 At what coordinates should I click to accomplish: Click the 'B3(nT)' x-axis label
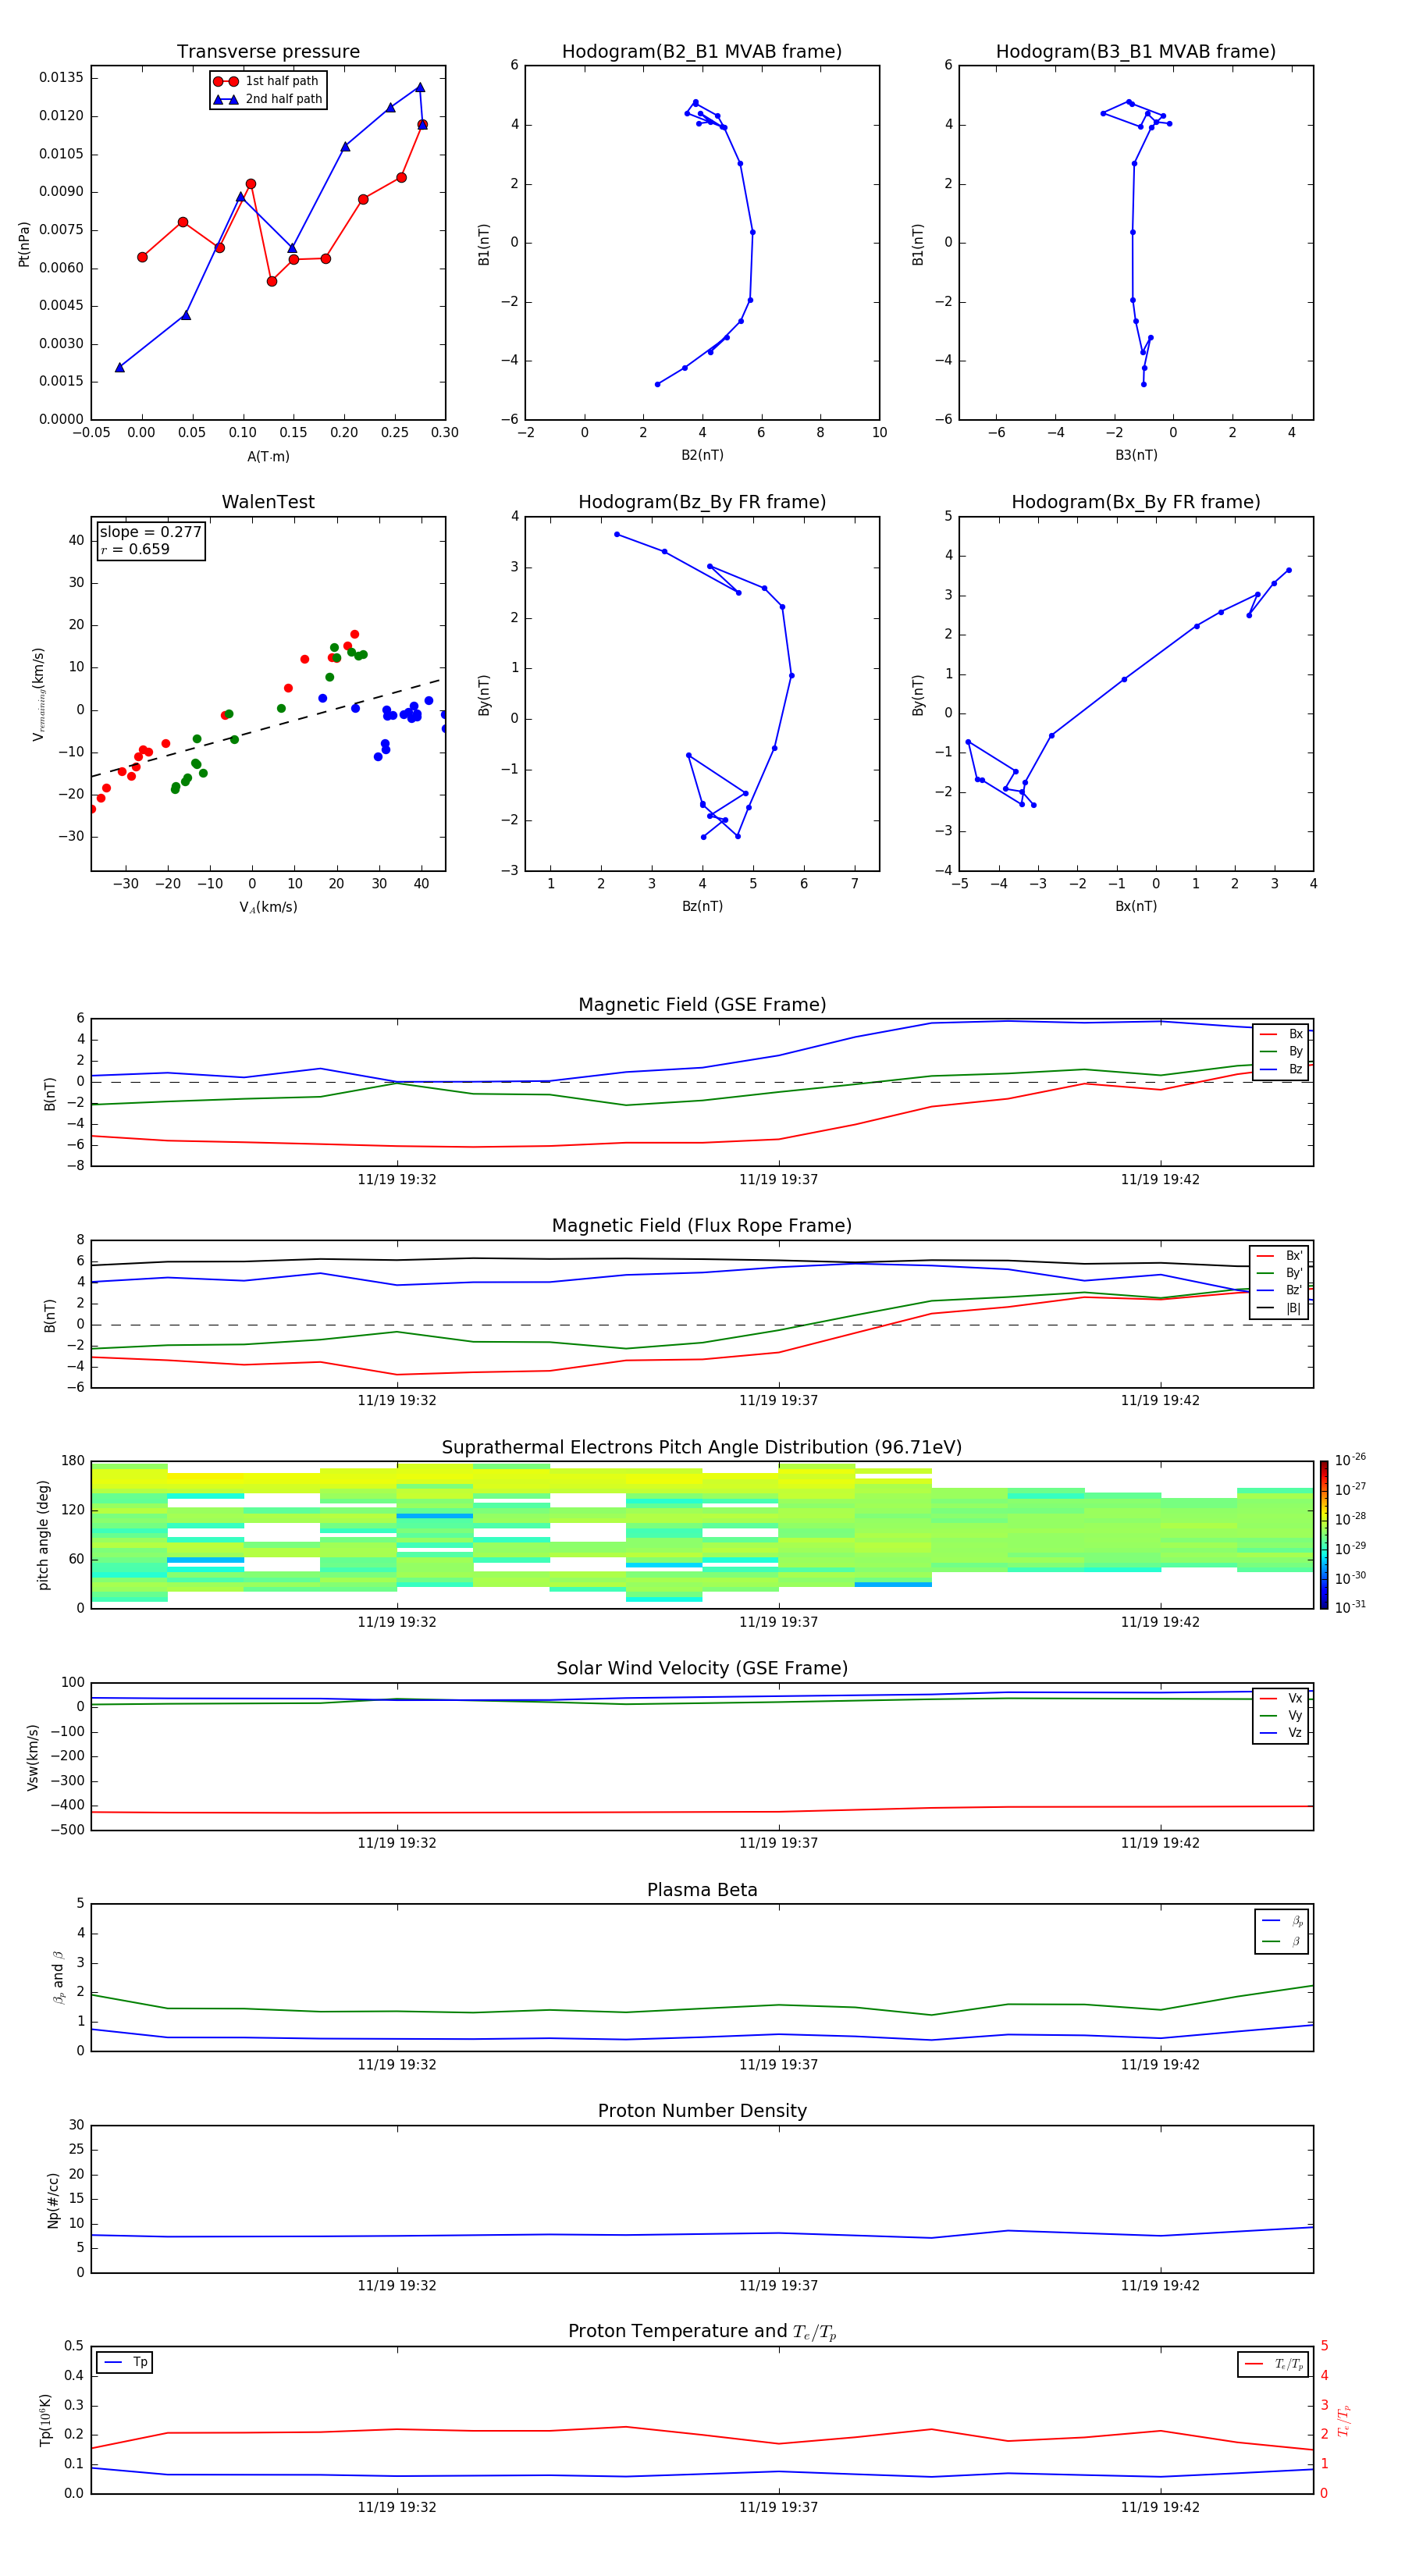(1136, 455)
